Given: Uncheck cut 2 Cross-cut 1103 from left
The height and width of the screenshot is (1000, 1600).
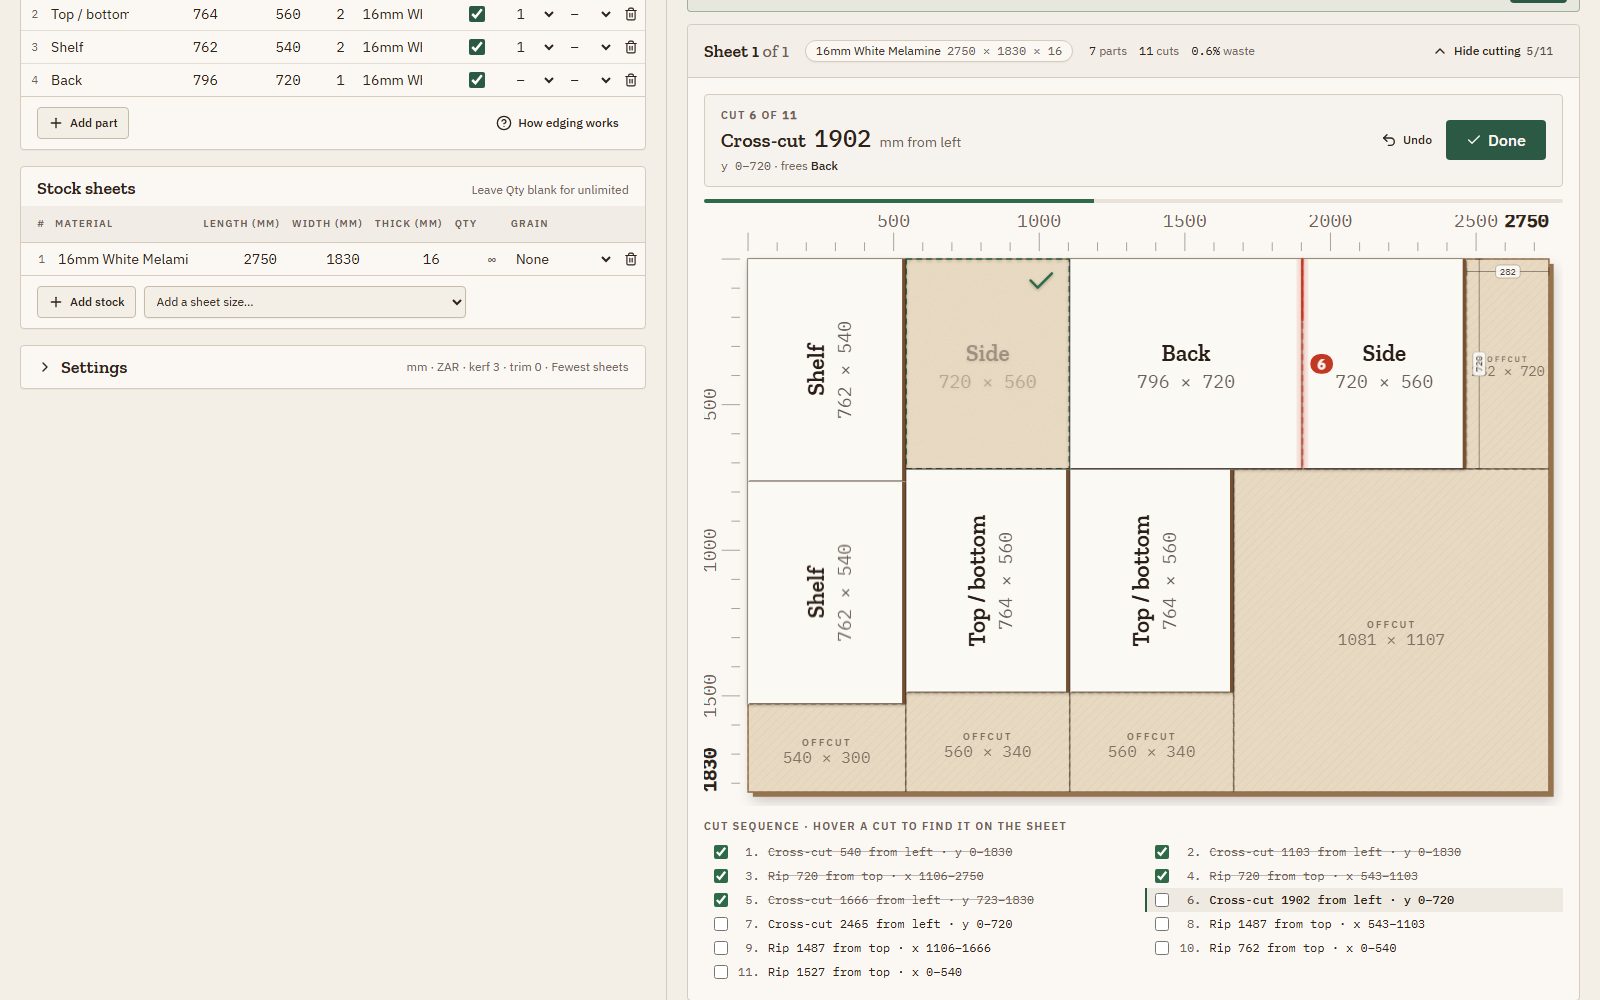Looking at the screenshot, I should [x=1162, y=852].
